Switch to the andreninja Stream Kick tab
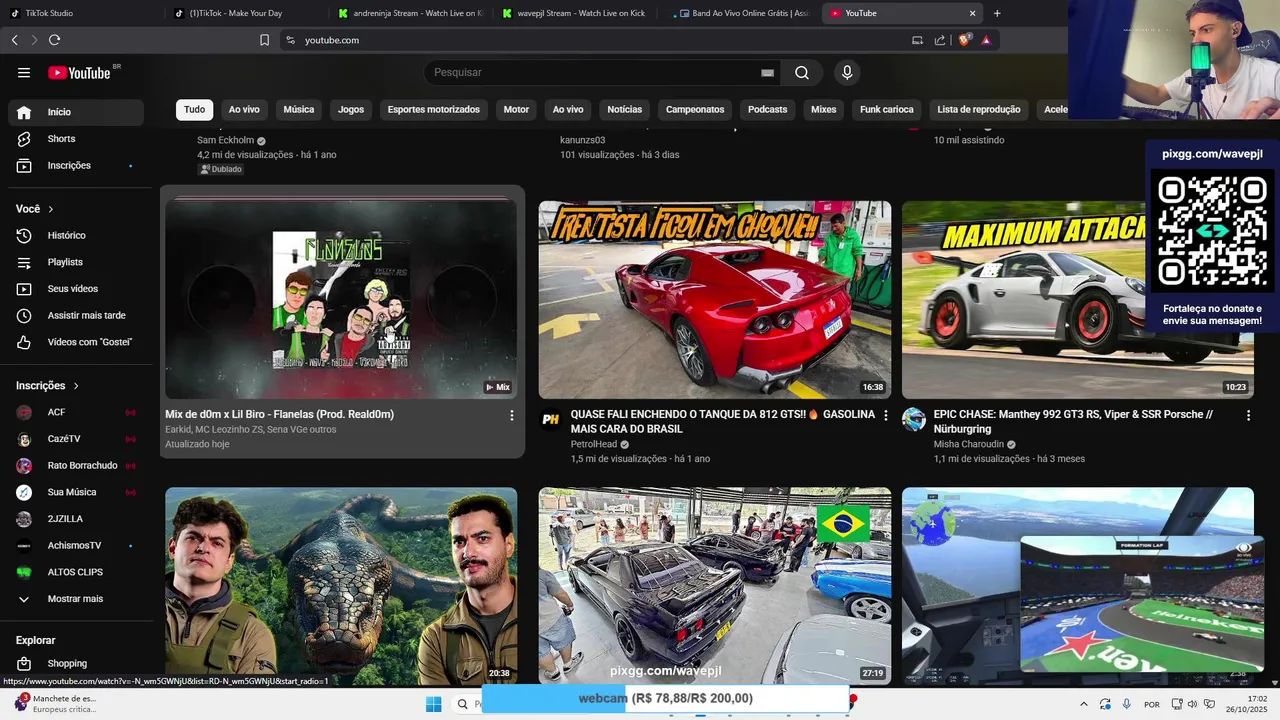The height and width of the screenshot is (720, 1280). pyautogui.click(x=410, y=13)
